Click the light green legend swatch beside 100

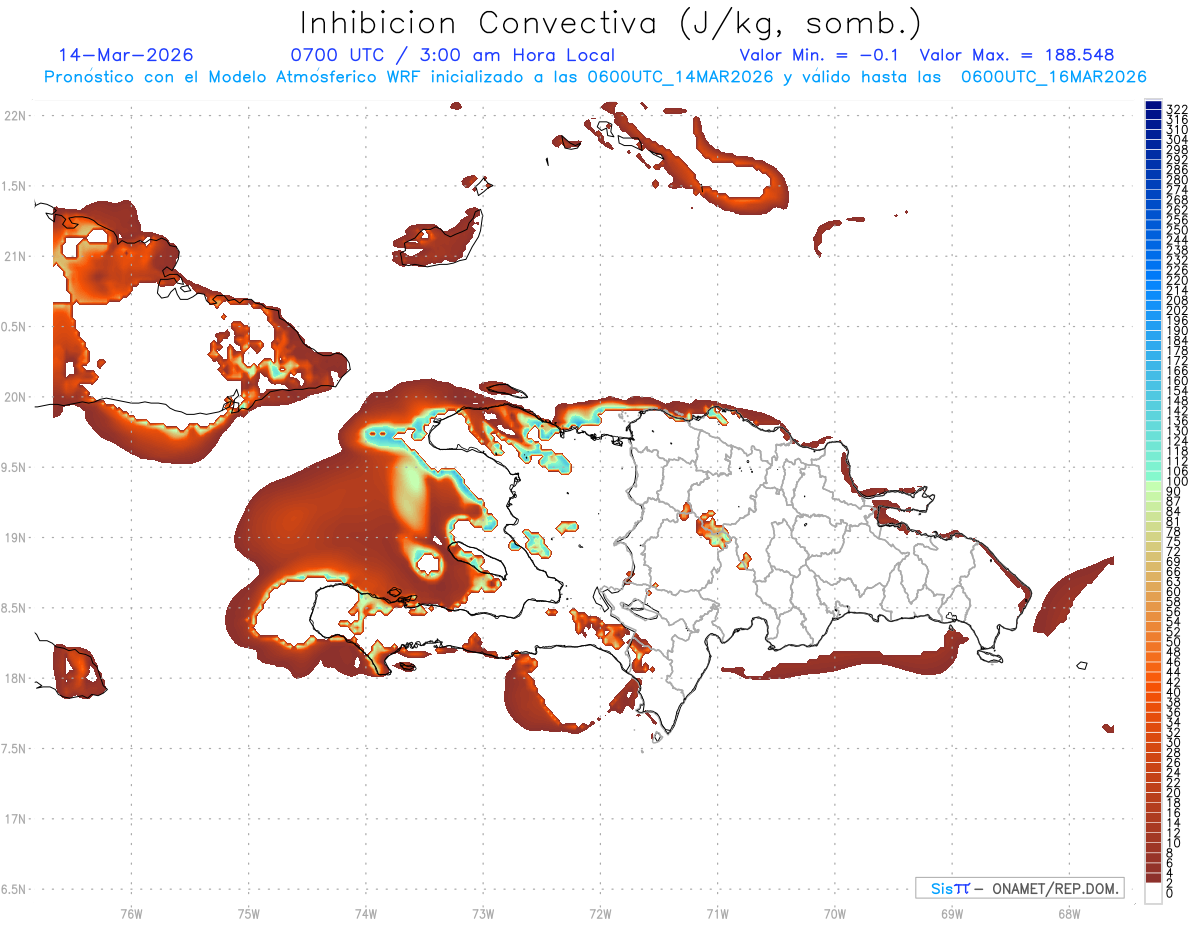click(x=1153, y=487)
